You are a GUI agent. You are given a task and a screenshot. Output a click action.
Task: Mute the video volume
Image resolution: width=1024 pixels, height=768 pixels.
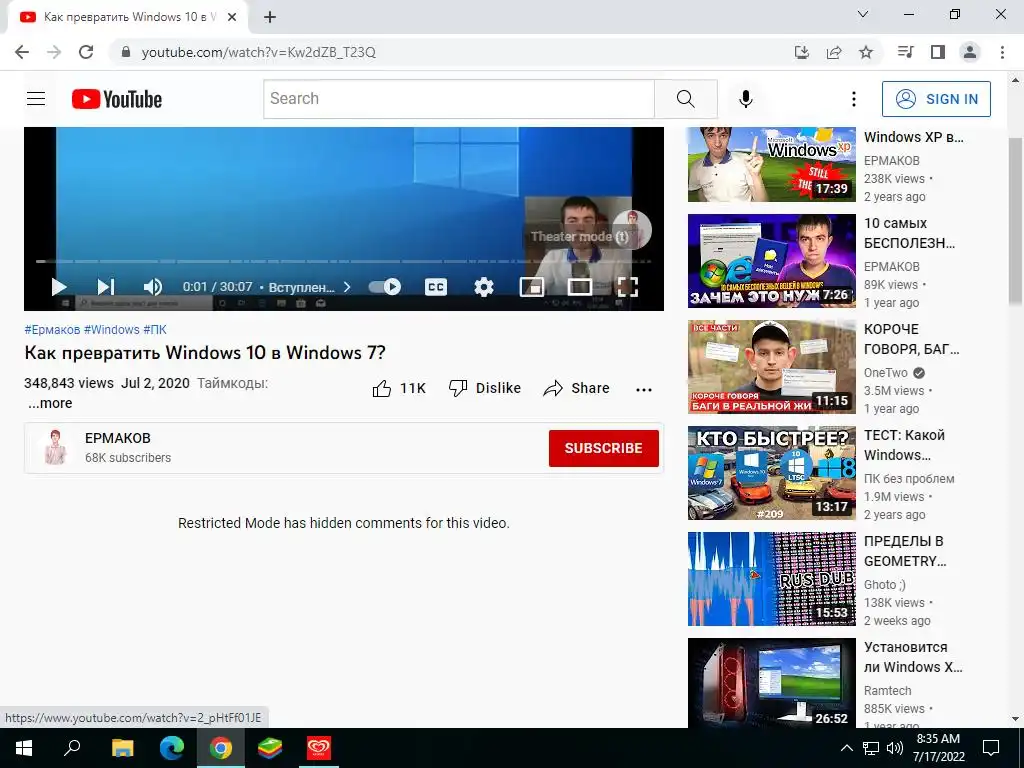[153, 287]
